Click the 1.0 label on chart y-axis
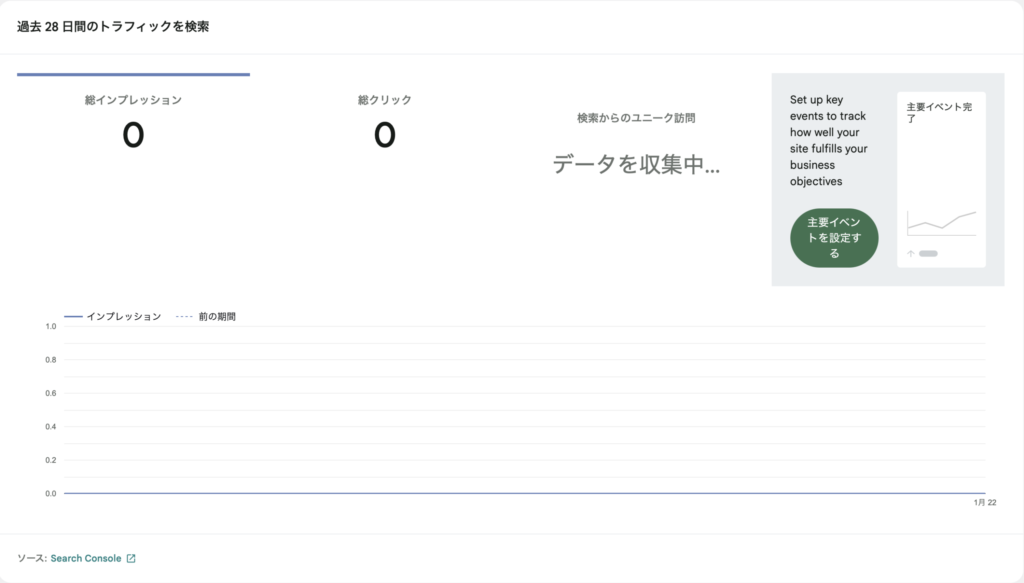1024x583 pixels. click(x=50, y=327)
